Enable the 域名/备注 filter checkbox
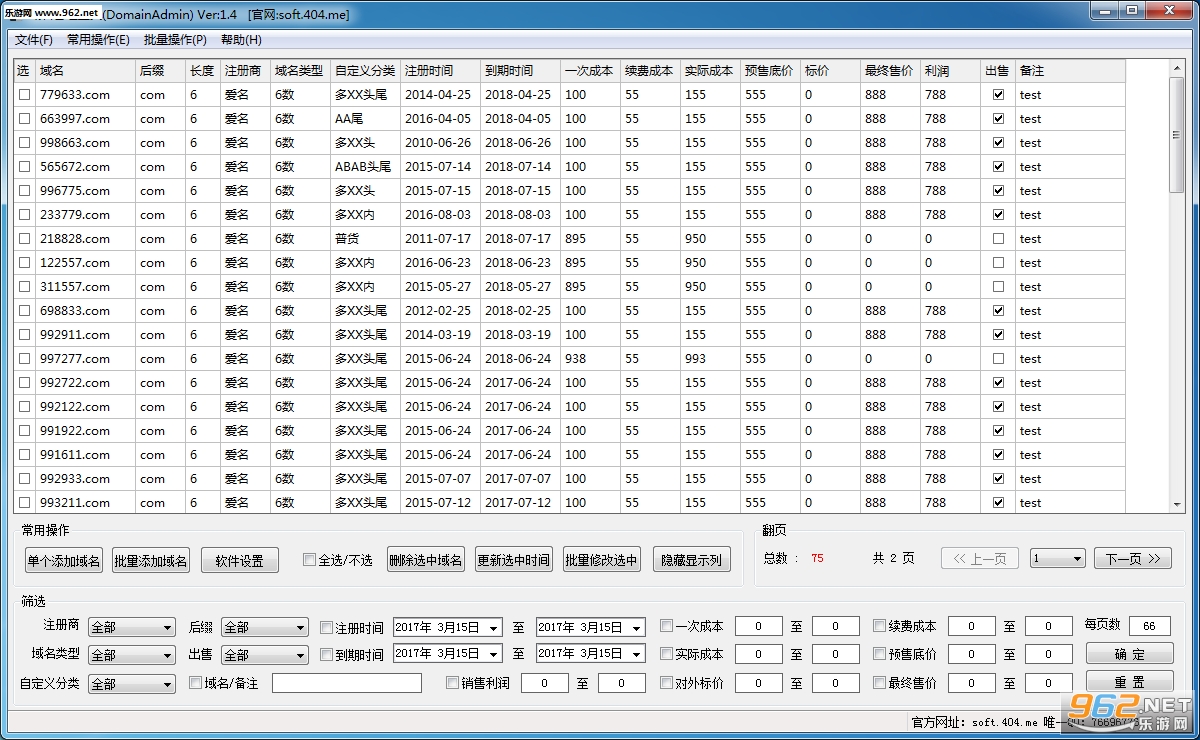 click(196, 683)
